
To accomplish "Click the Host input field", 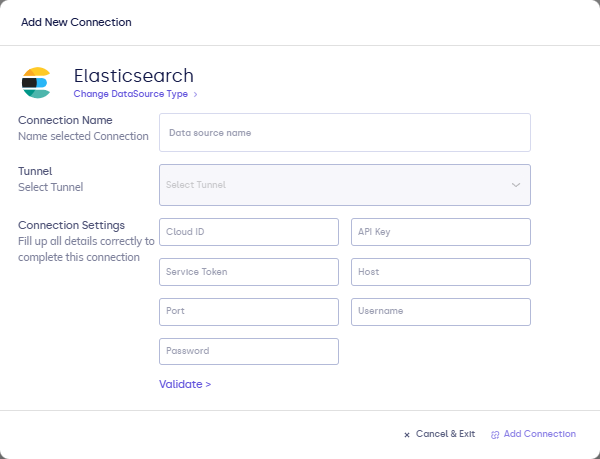I will (x=441, y=272).
